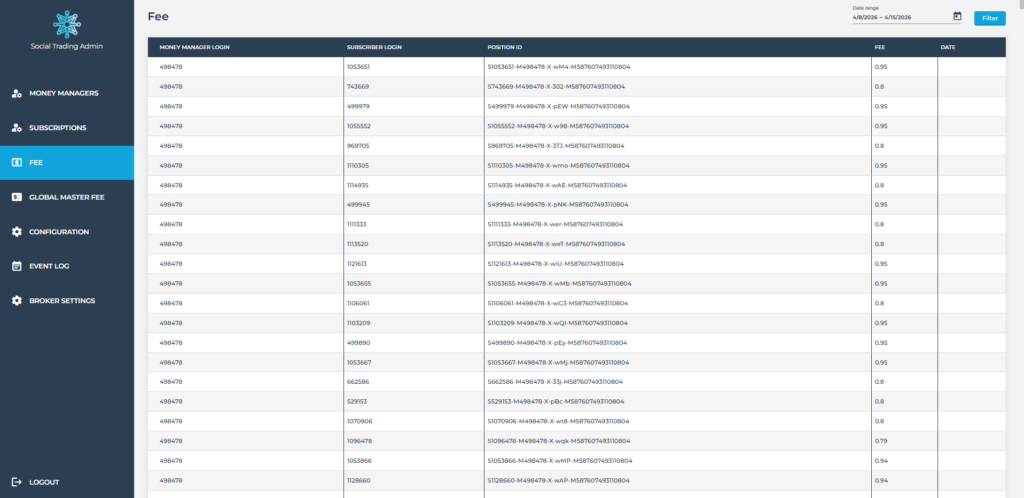This screenshot has height=498, width=1024.
Task: Click the Social Trading Admin logo
Action: (66, 22)
